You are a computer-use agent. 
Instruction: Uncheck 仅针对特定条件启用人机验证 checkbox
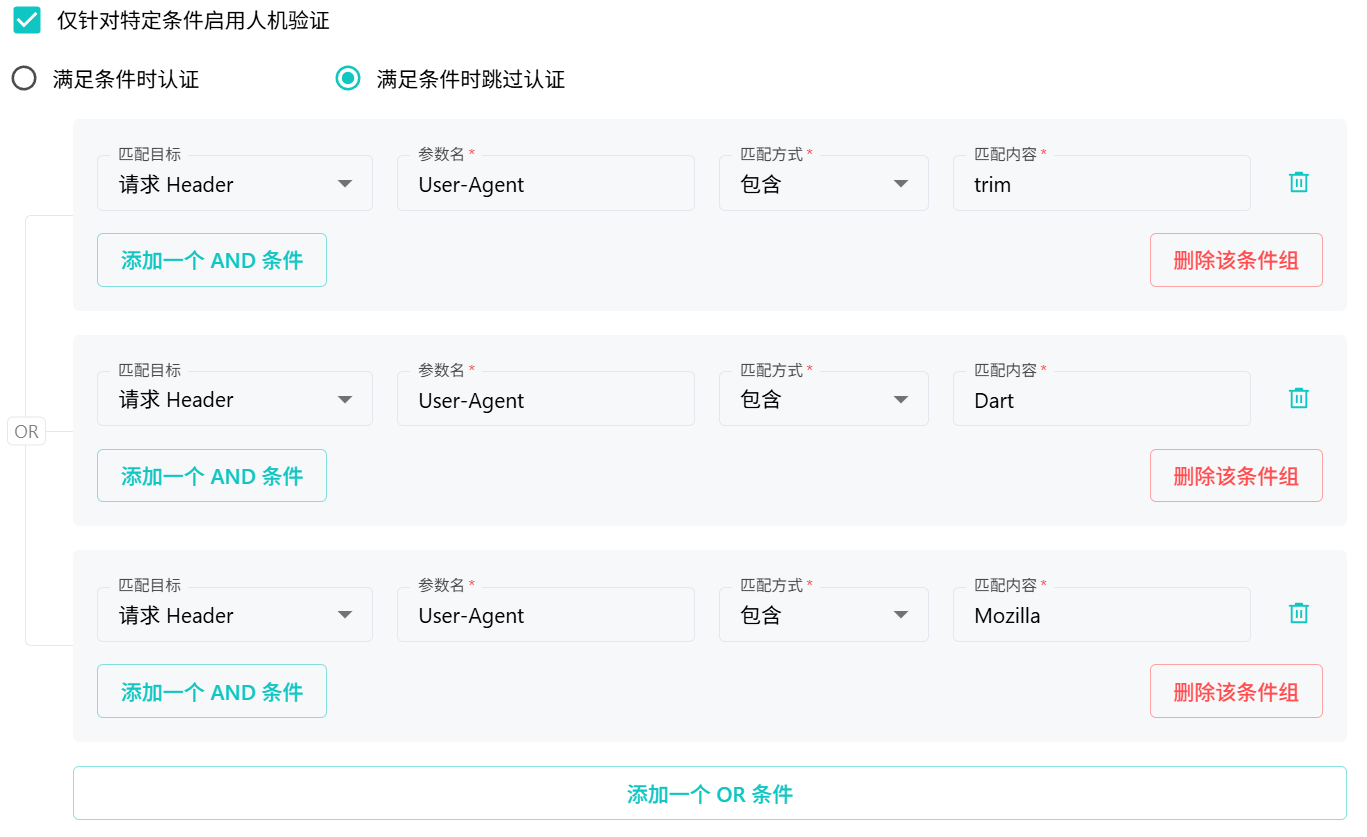click(x=27, y=20)
